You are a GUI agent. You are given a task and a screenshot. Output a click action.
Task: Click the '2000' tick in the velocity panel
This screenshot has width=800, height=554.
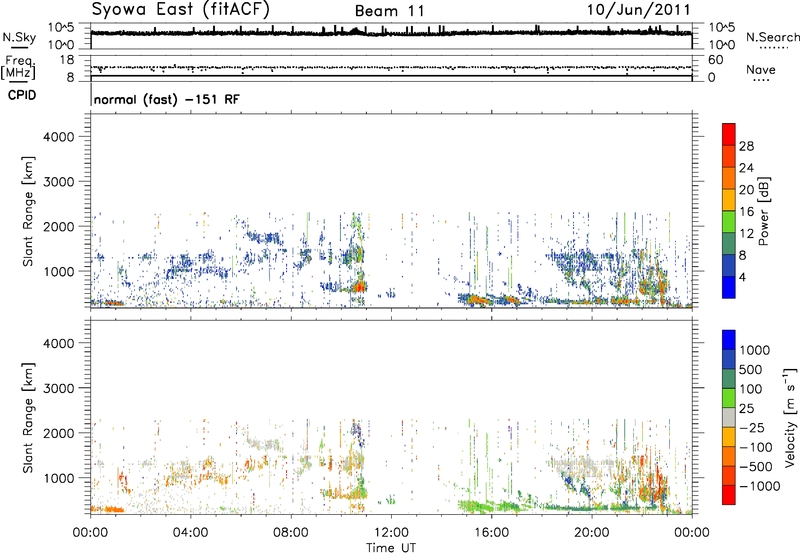(x=59, y=433)
